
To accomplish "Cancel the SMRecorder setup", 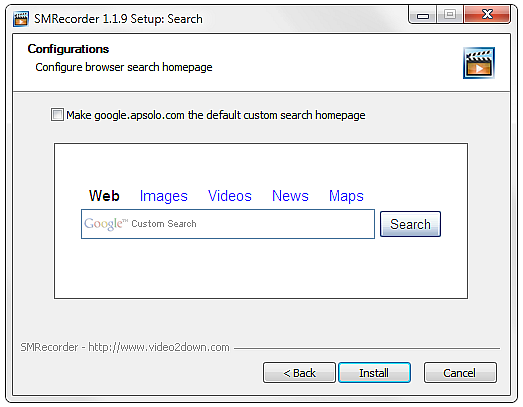I will [x=460, y=373].
